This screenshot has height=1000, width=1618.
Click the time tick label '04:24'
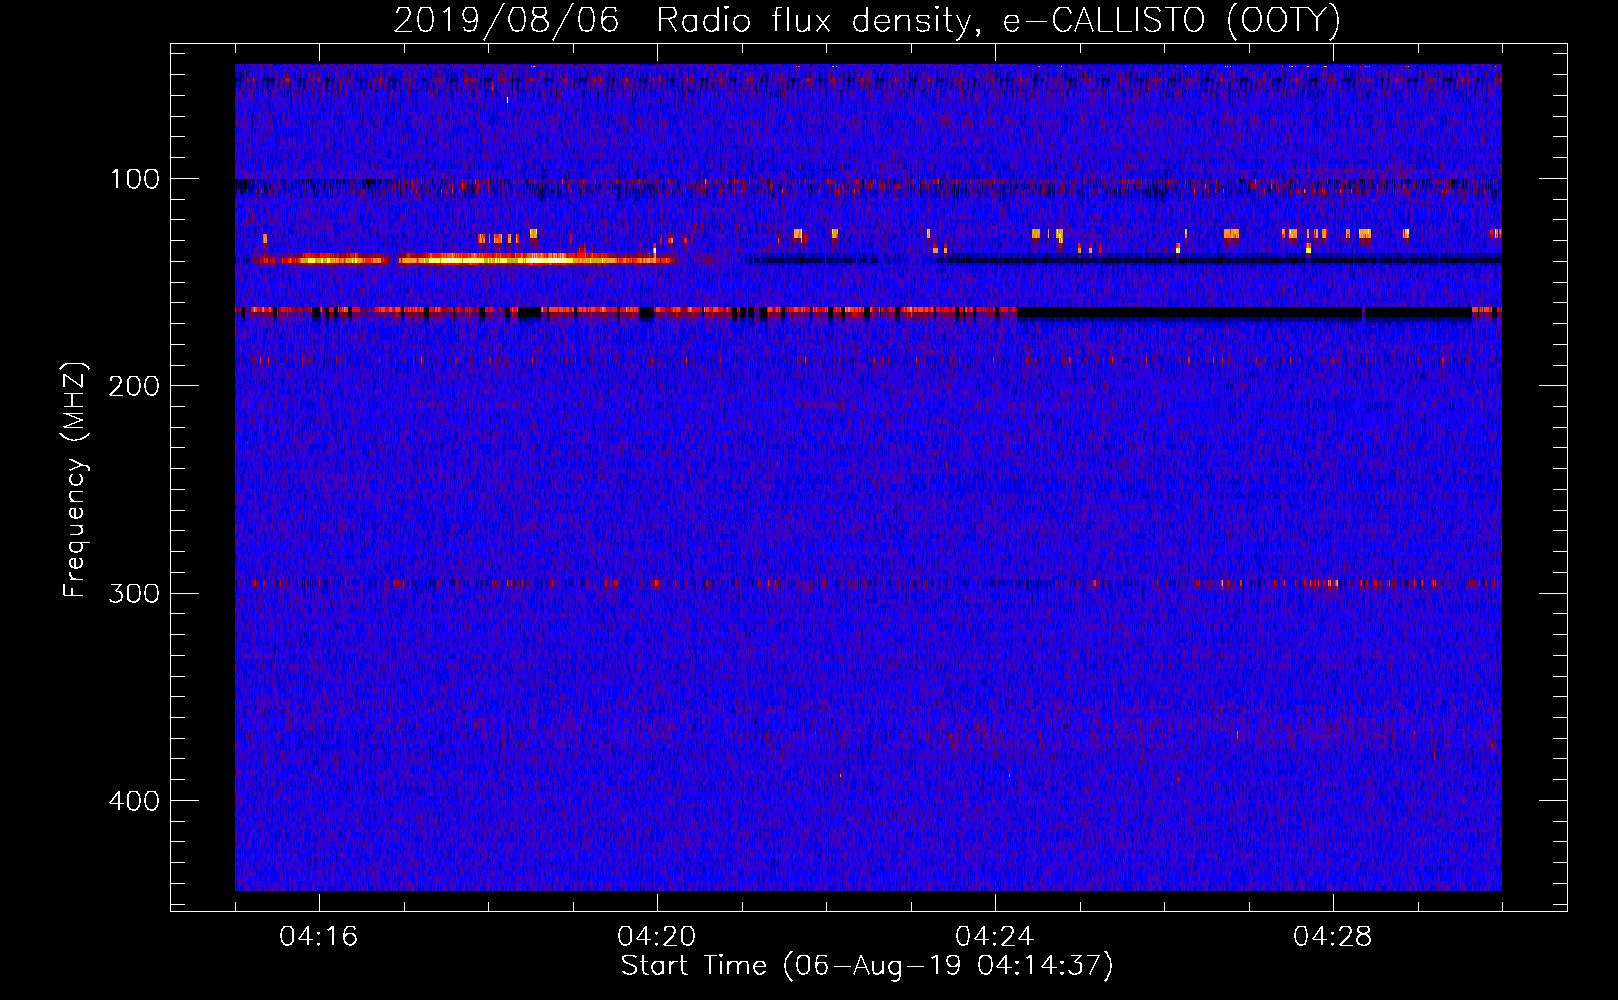point(995,937)
